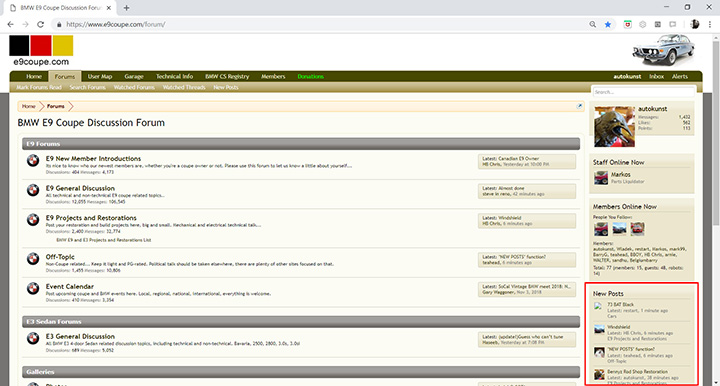Click the E9 Forums category header
This screenshot has height=386, width=720.
coord(301,144)
